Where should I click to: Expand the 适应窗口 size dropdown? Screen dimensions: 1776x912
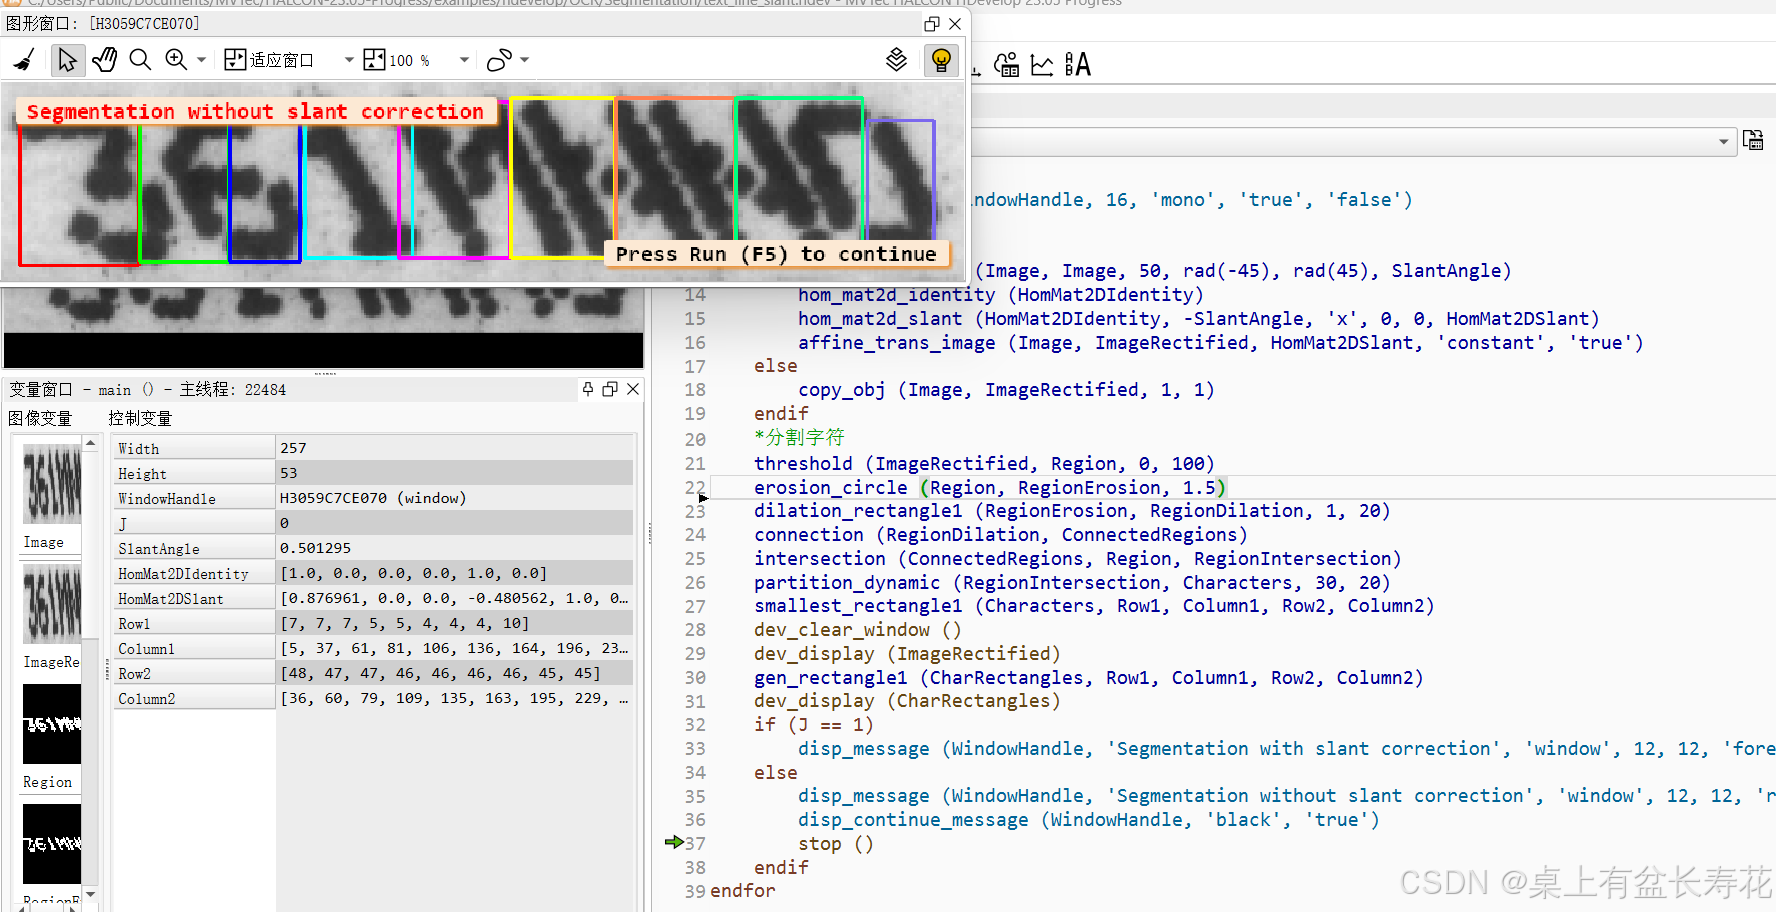coord(348,61)
